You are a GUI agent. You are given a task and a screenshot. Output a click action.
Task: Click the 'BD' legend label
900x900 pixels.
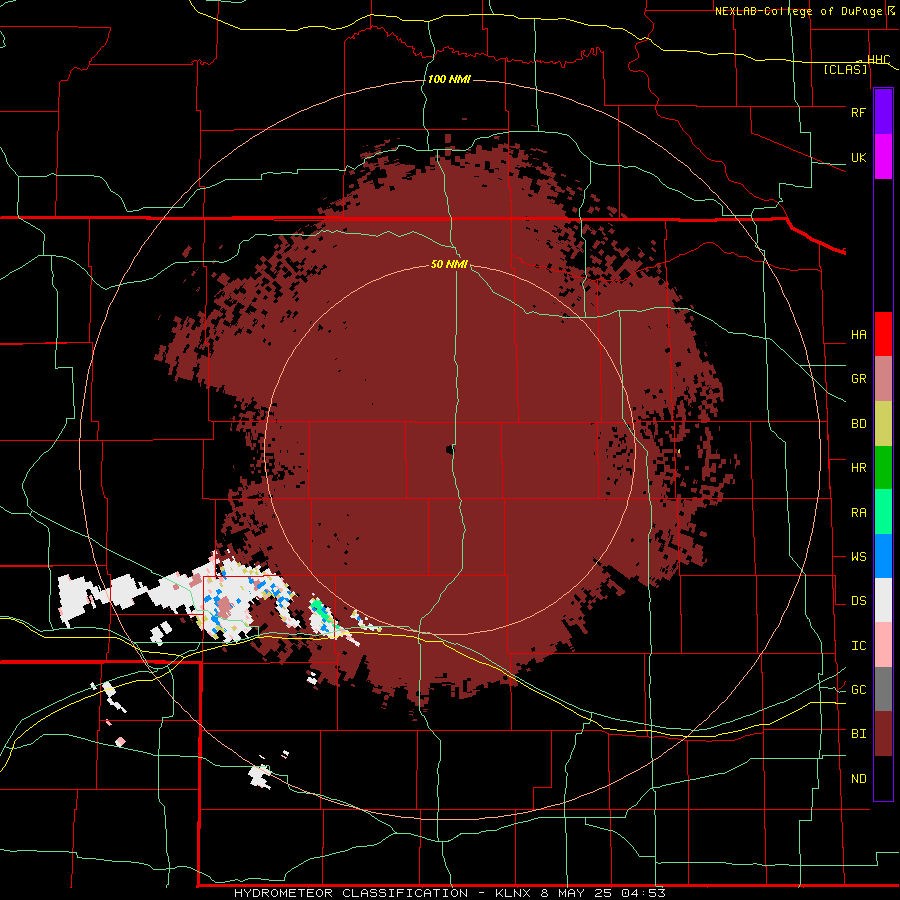click(858, 424)
